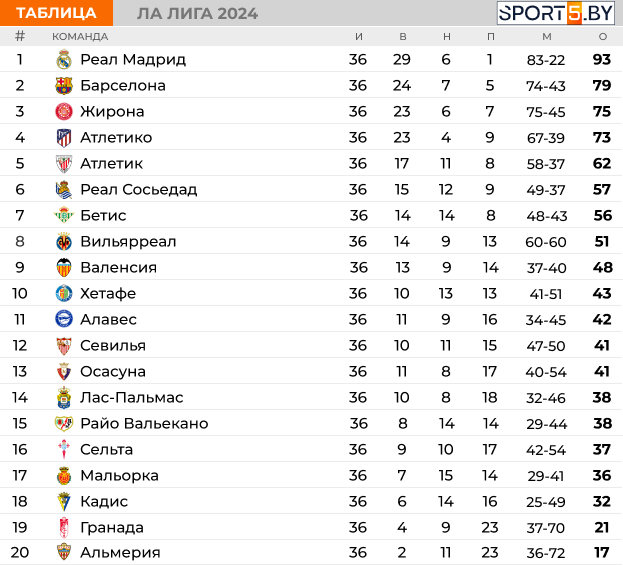
Task: Click the Sevilla club crest
Action: click(x=64, y=346)
